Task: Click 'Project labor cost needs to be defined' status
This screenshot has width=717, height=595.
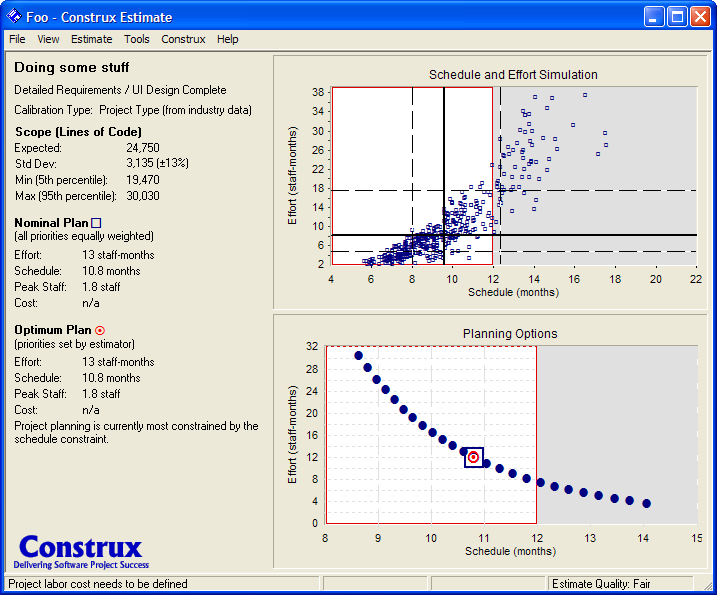Action: [x=98, y=584]
